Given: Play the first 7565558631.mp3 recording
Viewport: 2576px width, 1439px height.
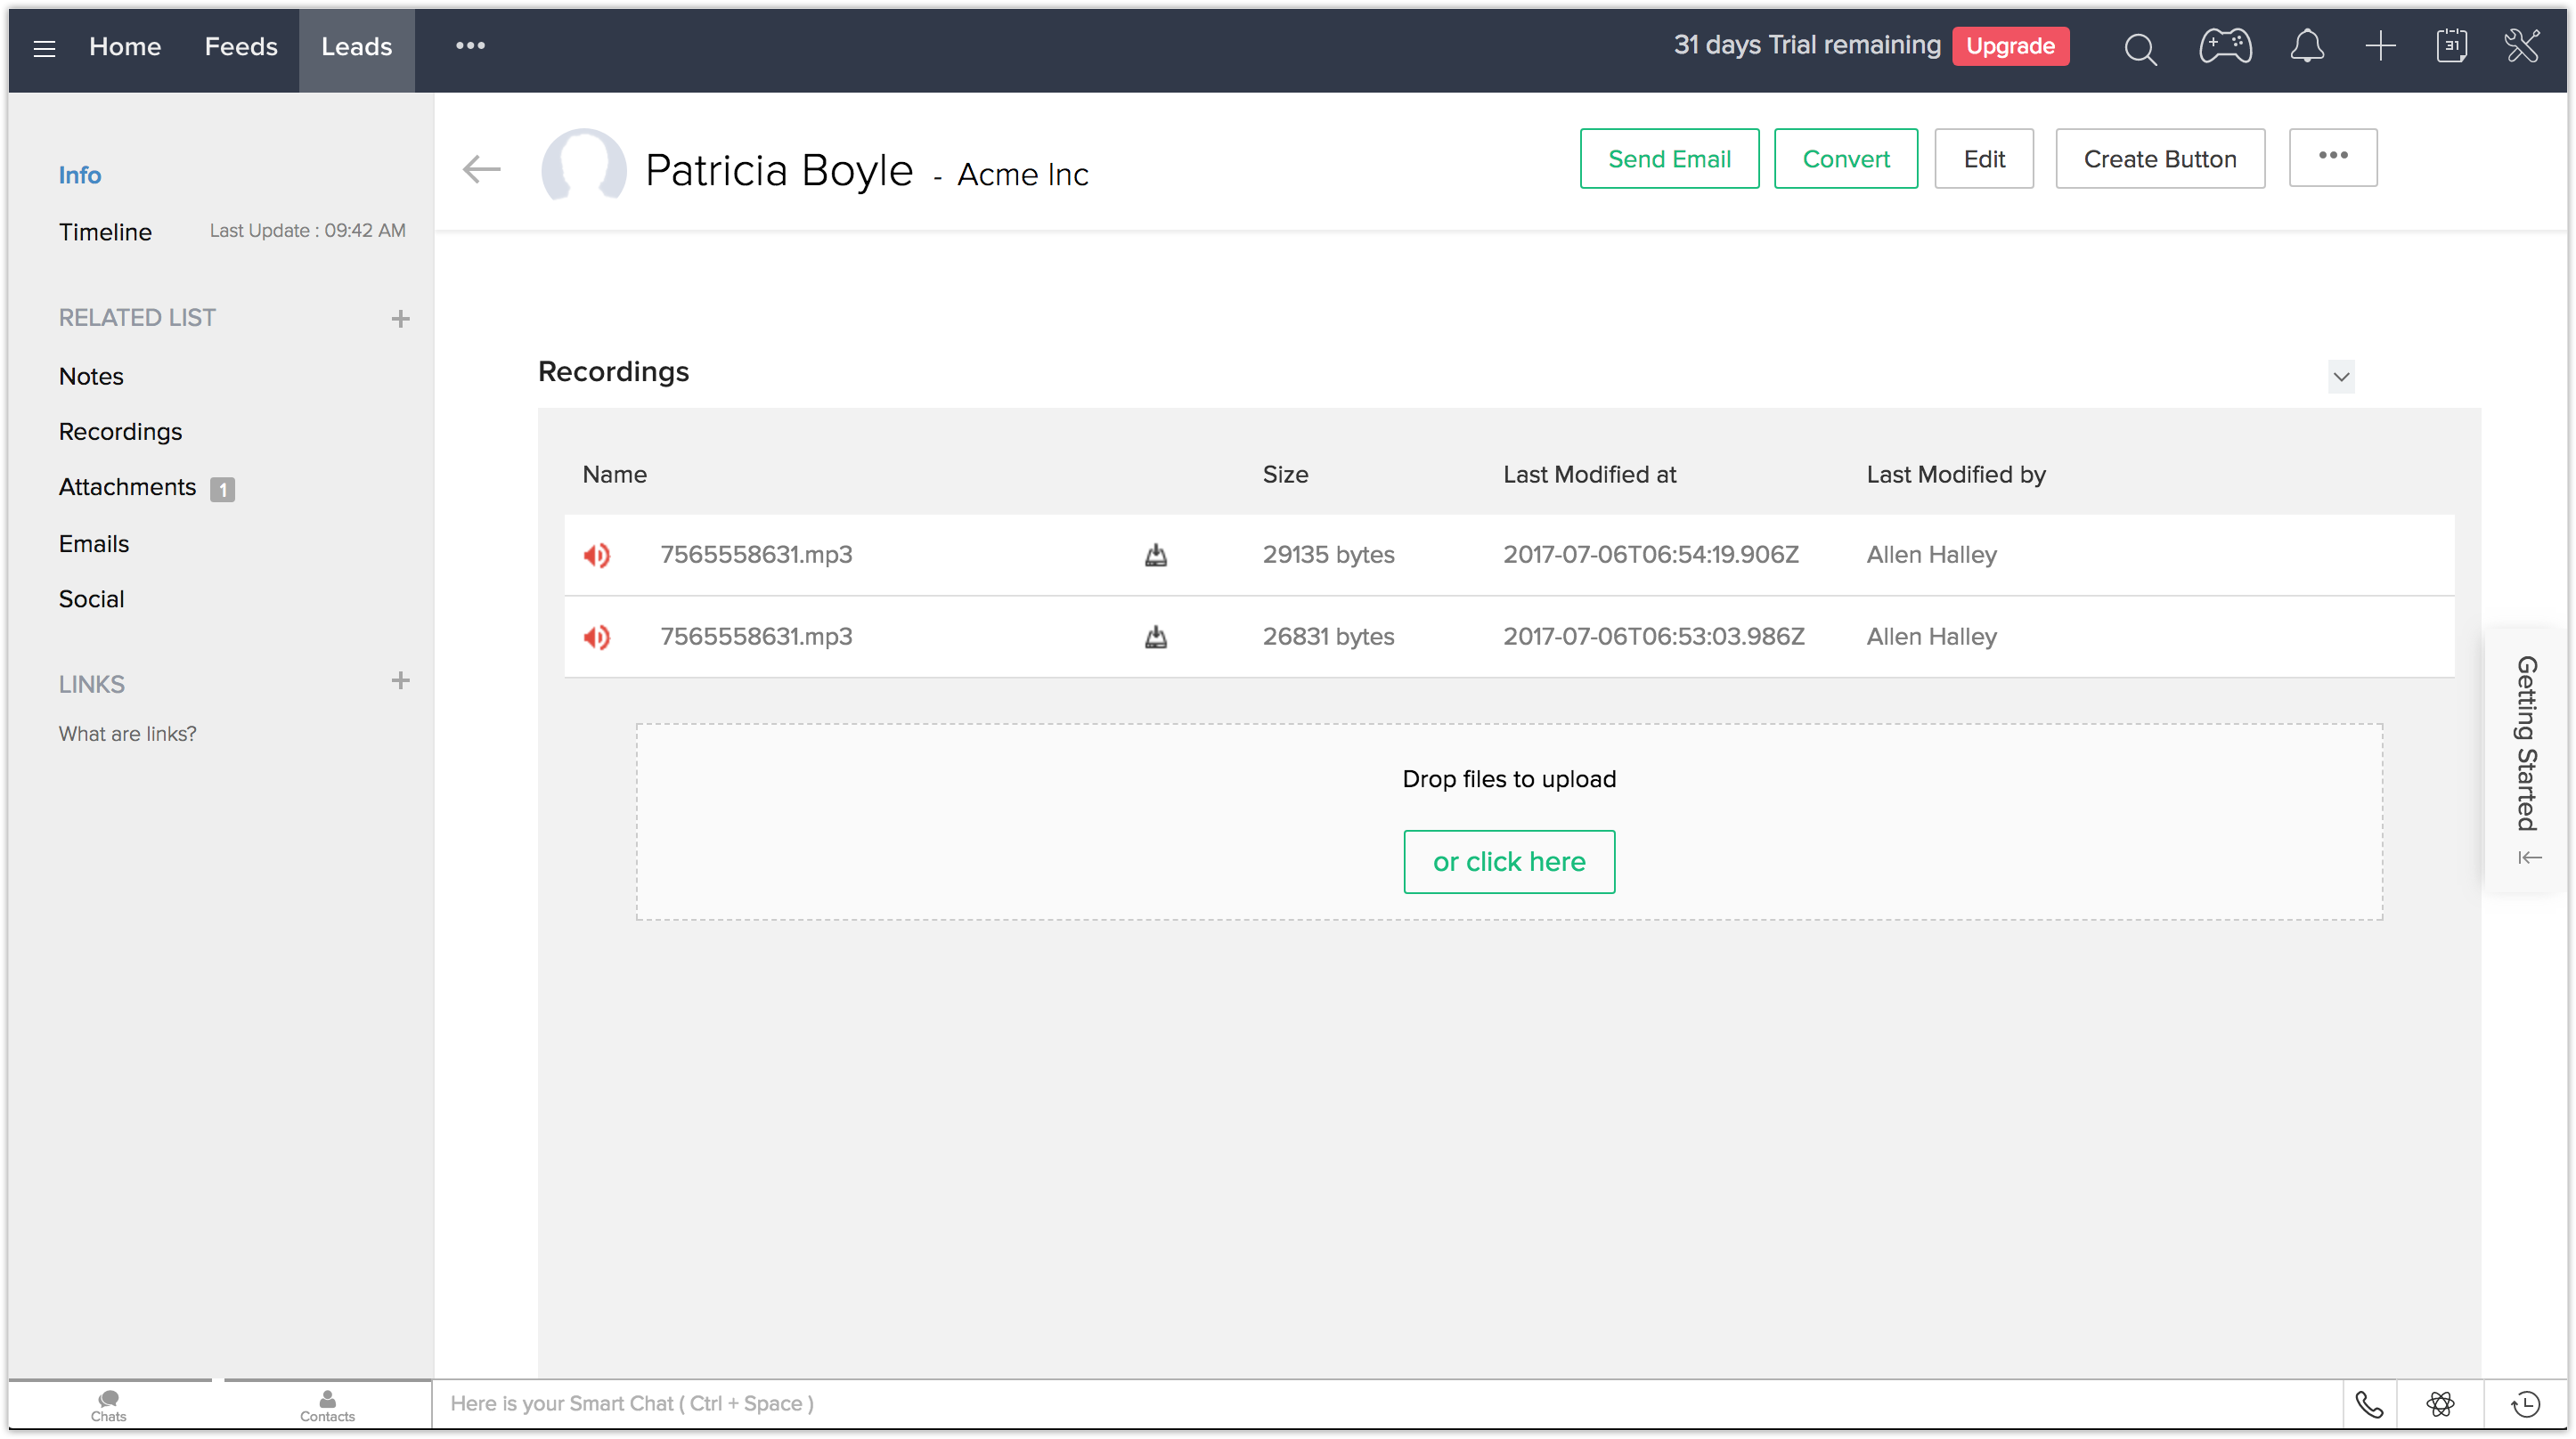Looking at the screenshot, I should (x=597, y=555).
